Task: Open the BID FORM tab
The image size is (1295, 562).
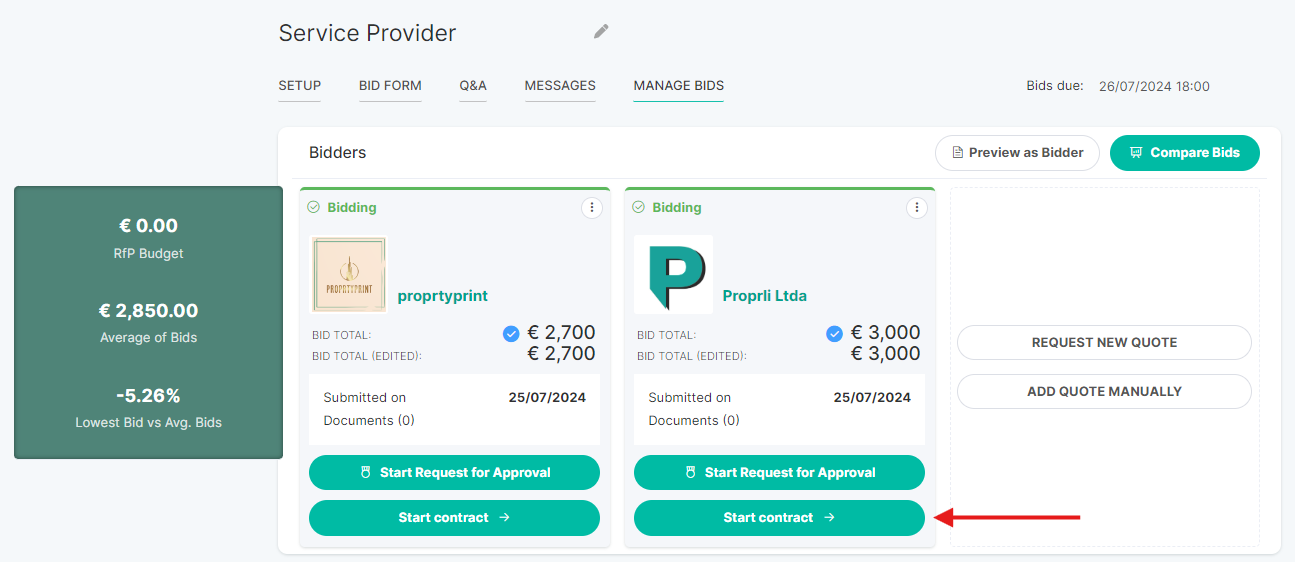Action: pos(390,86)
